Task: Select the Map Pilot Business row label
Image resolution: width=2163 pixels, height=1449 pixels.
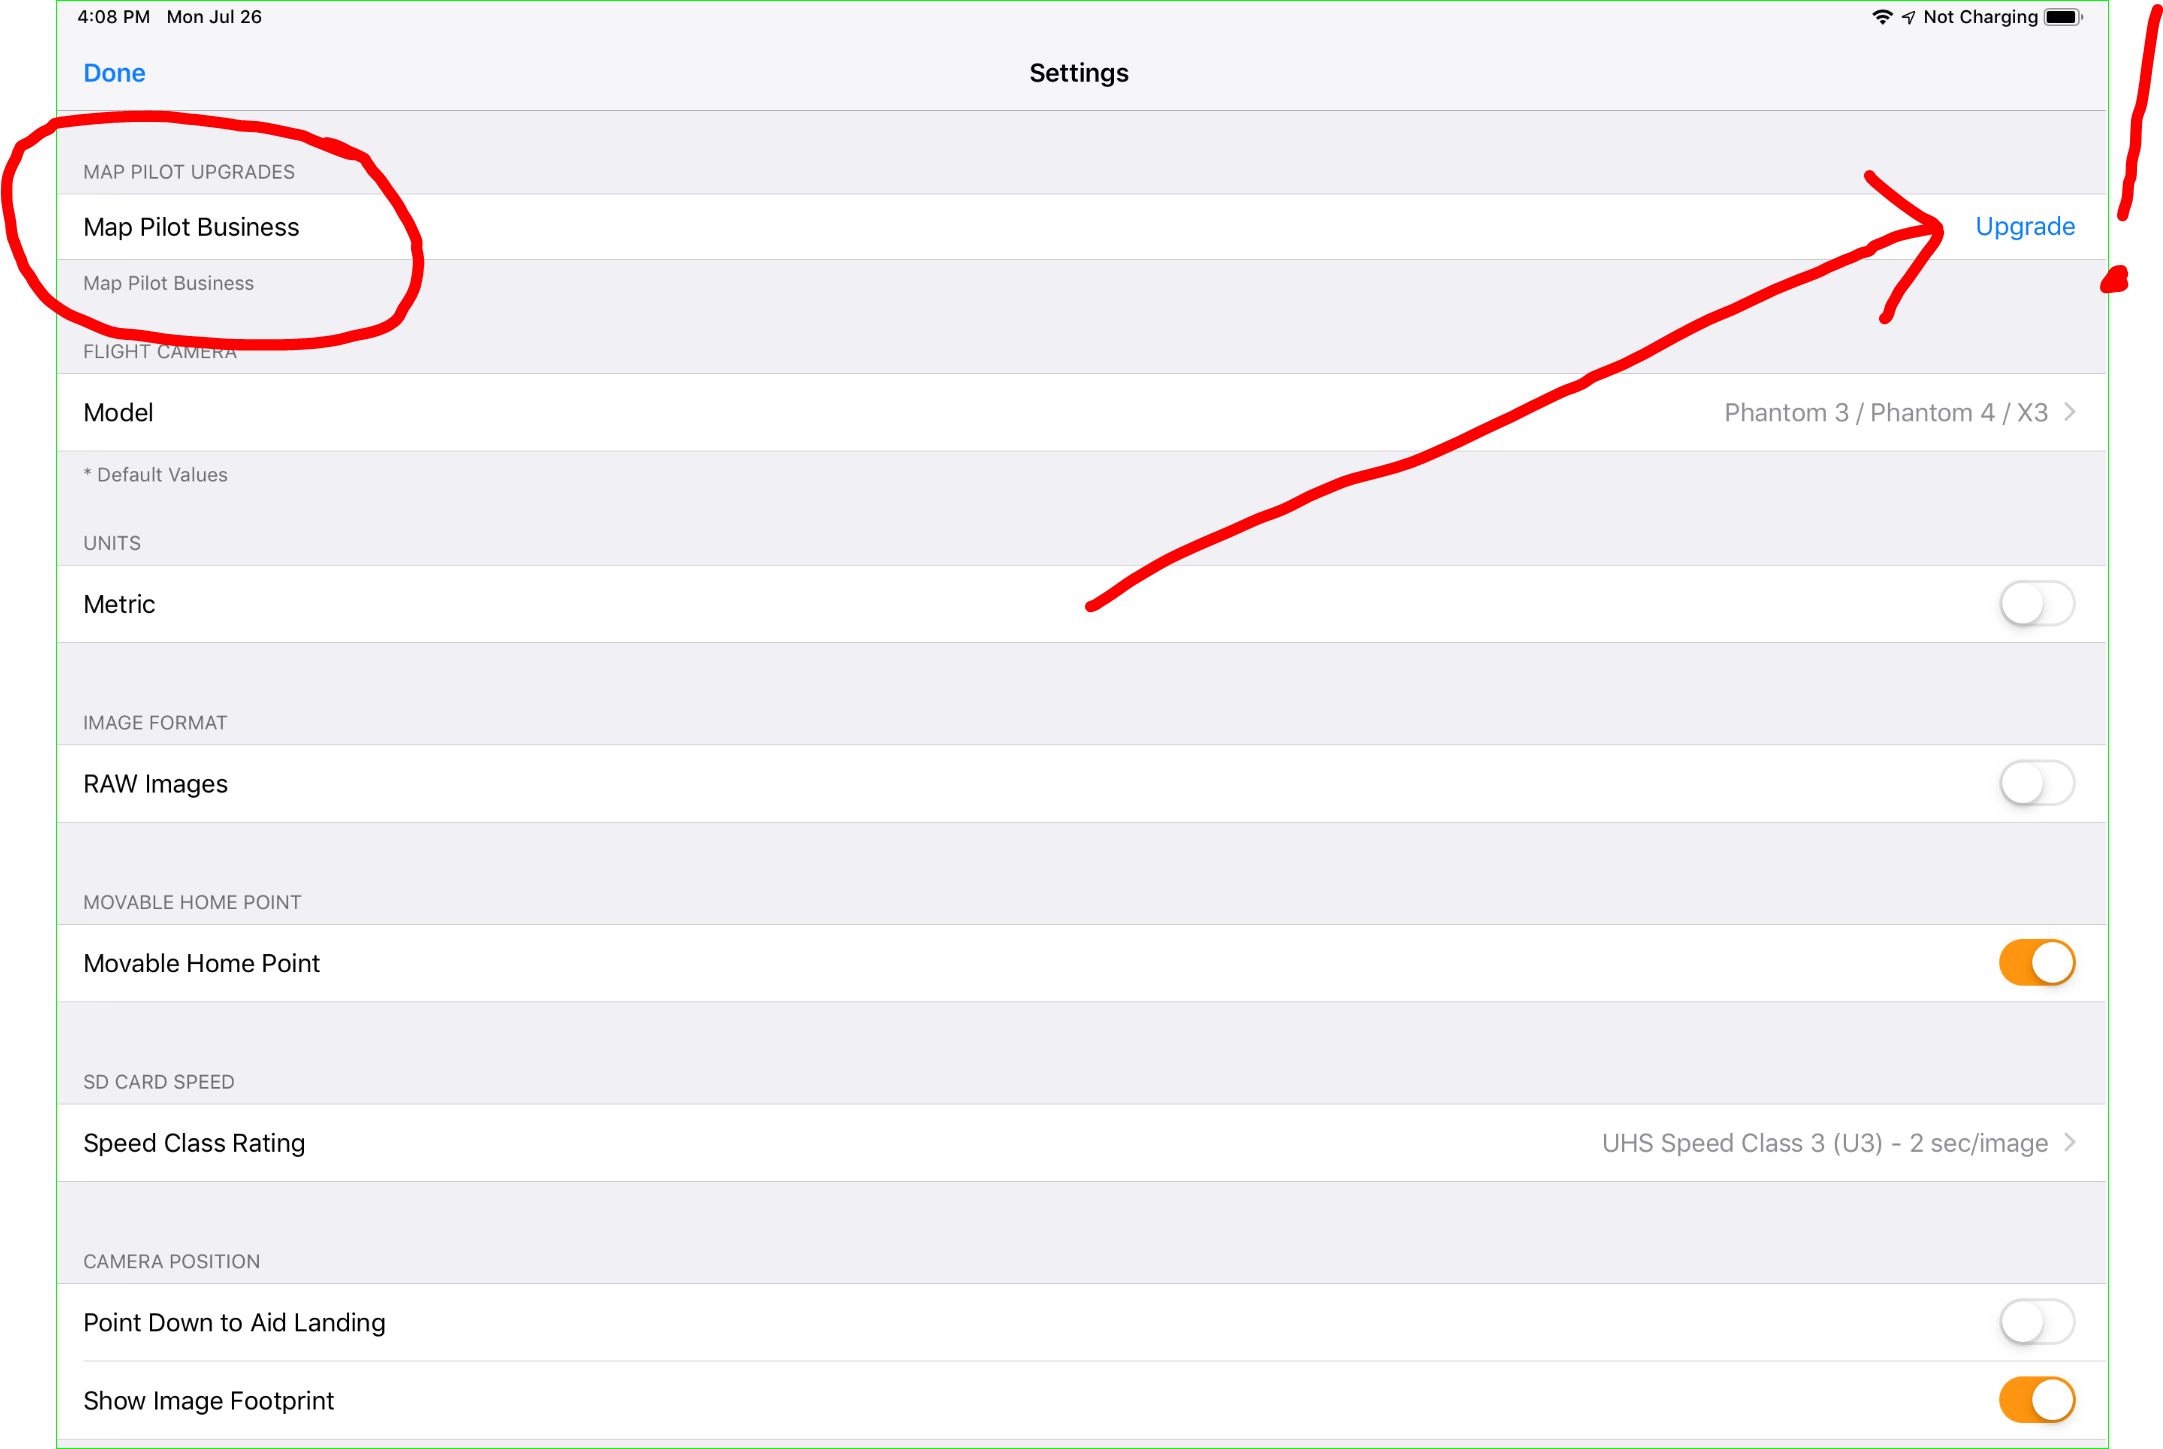Action: [x=191, y=227]
